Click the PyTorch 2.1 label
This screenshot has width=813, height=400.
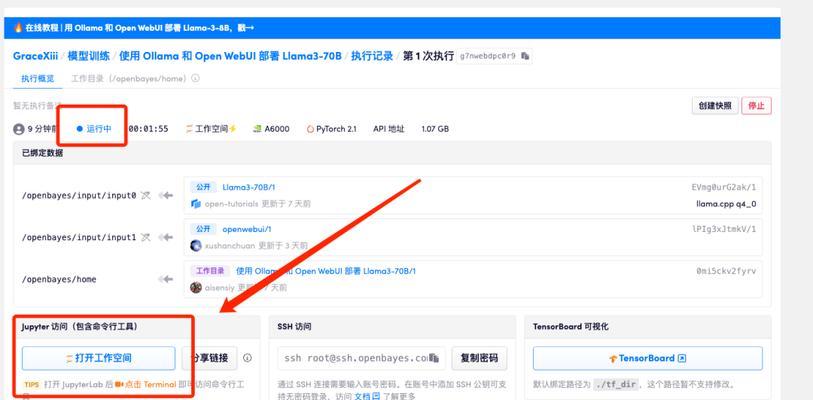[x=336, y=129]
